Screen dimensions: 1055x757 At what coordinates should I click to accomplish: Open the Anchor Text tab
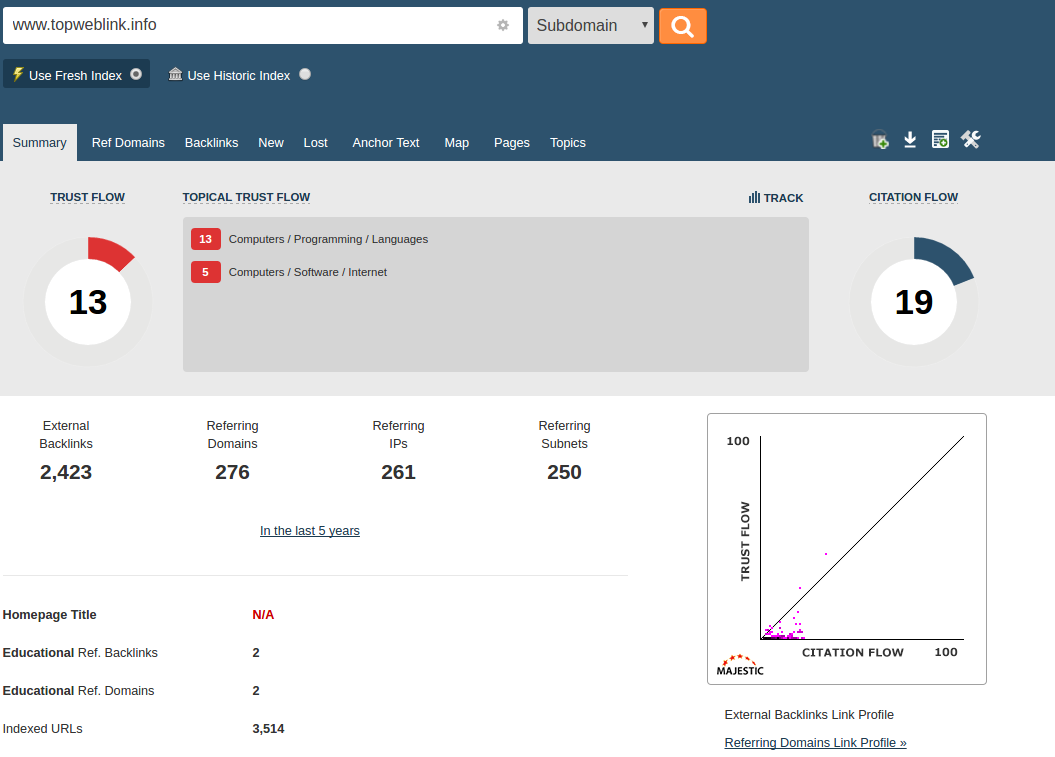pyautogui.click(x=386, y=143)
